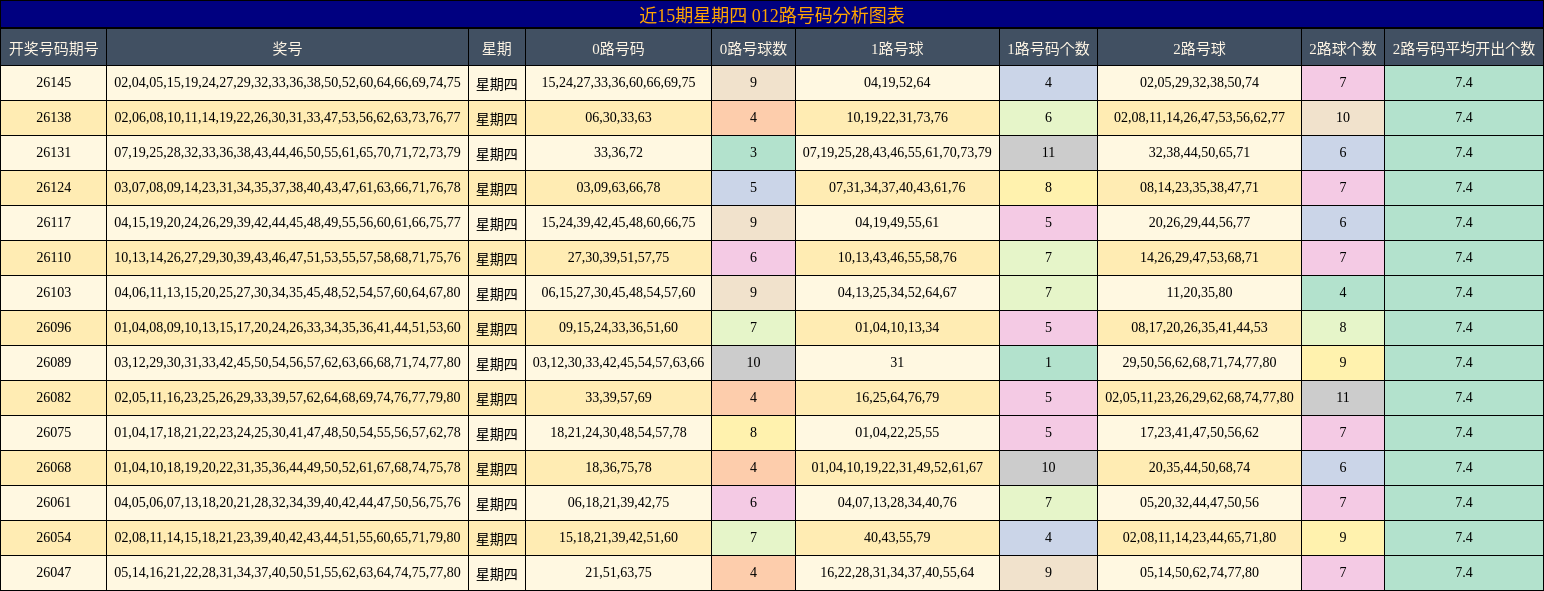Click the 奖号 cell starting 02,04,05,15,19

(x=287, y=83)
